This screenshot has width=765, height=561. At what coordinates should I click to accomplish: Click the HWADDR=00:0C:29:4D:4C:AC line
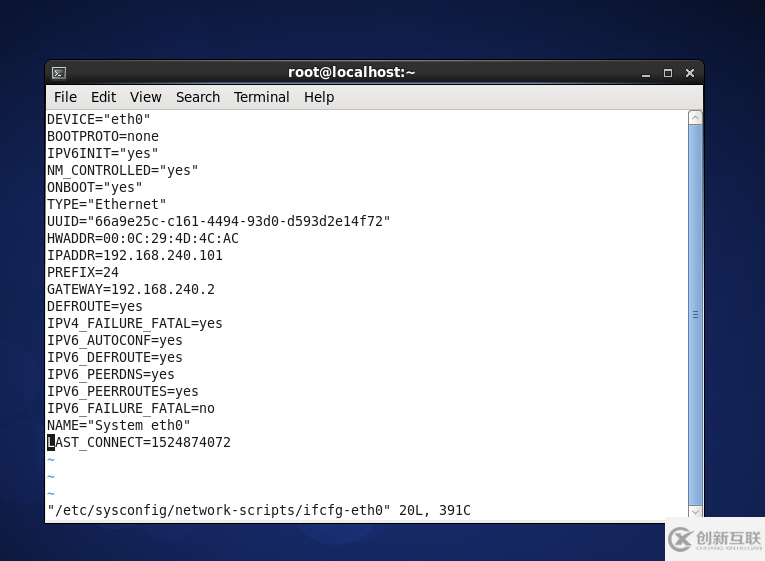click(x=142, y=239)
